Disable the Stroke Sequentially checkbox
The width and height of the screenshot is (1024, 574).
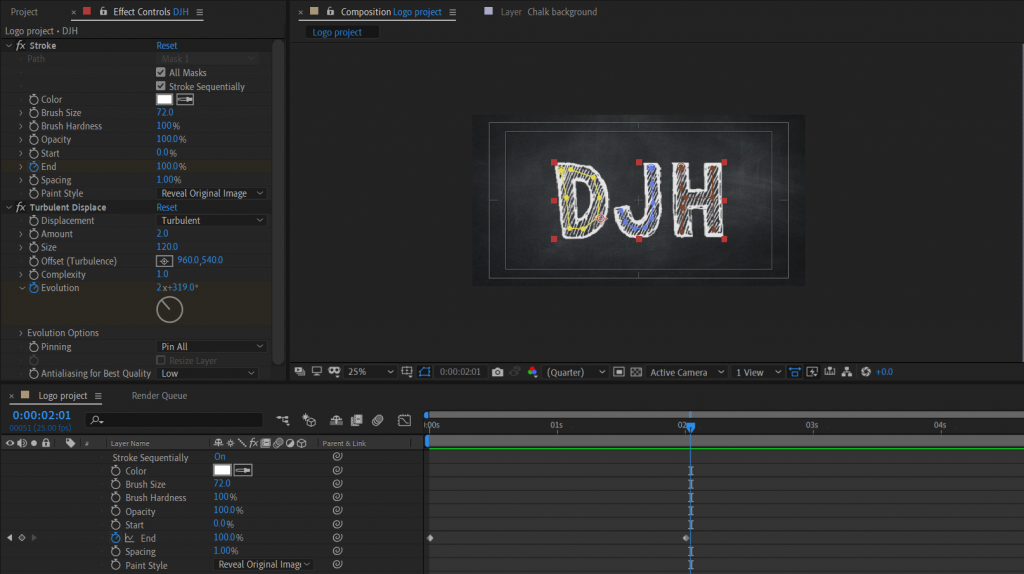click(161, 86)
